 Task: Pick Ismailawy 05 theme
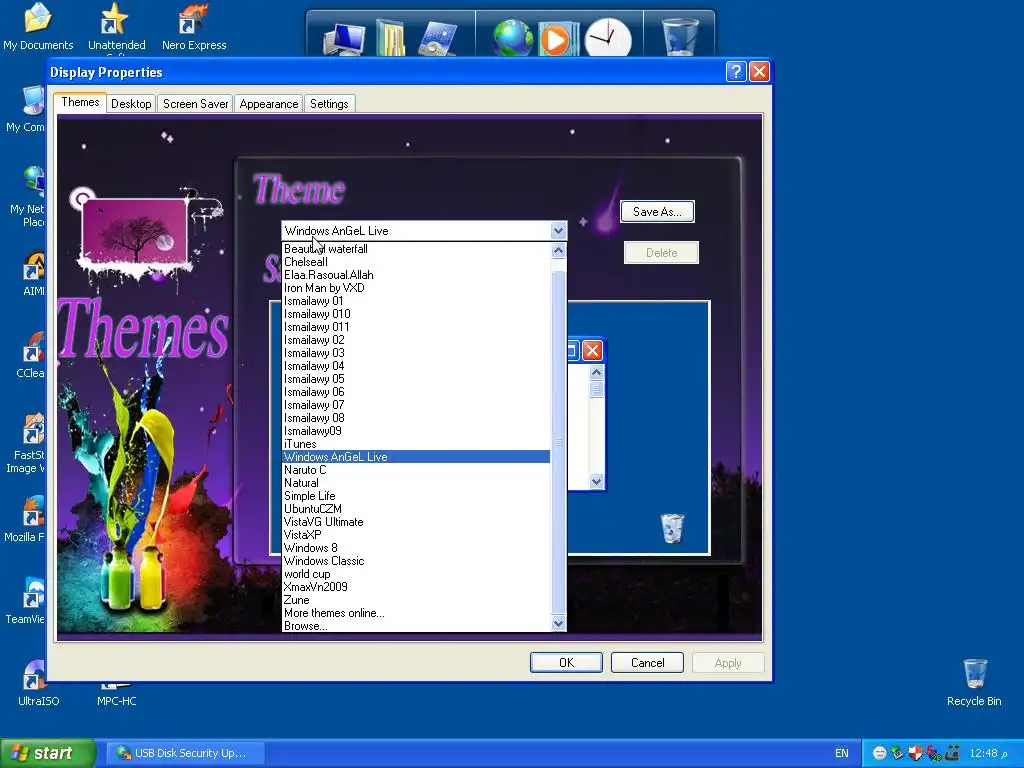coord(416,379)
